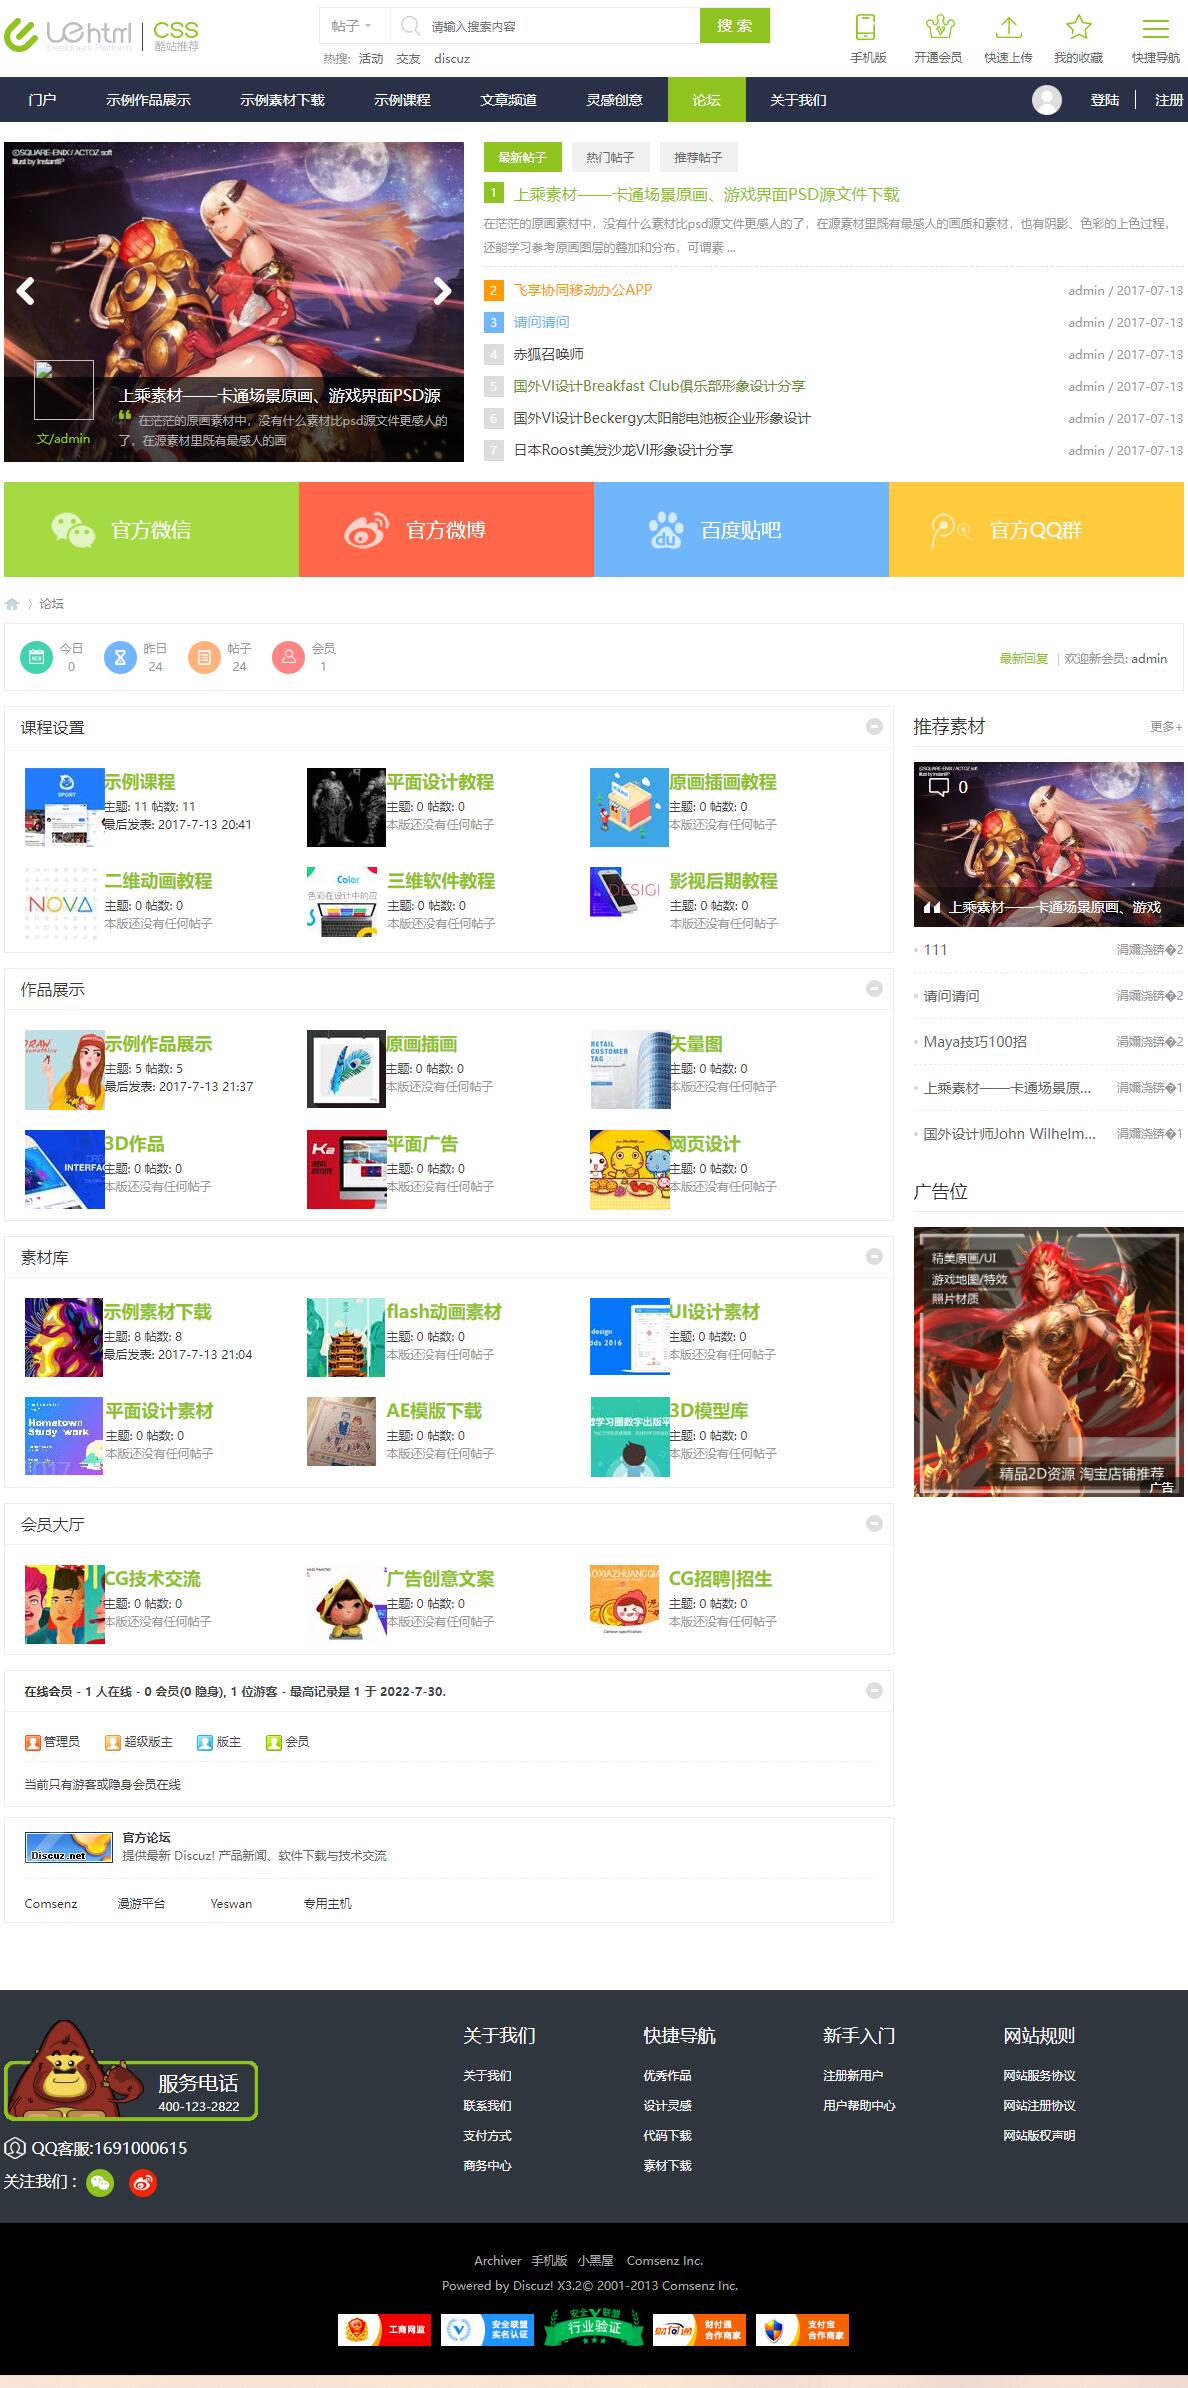Open the 帖子 search type dropdown
The image size is (1188, 2388).
pyautogui.click(x=351, y=26)
